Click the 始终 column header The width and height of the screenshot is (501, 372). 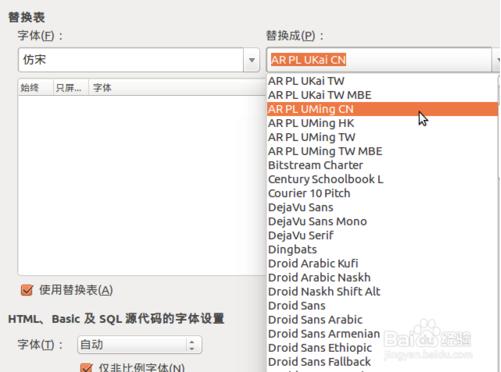(x=35, y=88)
